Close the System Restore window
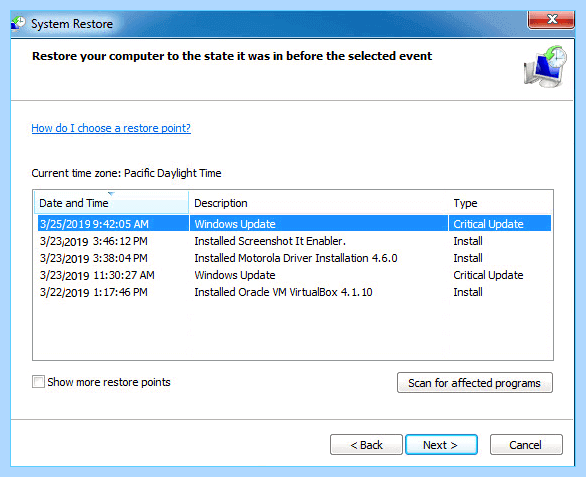 (x=551, y=19)
